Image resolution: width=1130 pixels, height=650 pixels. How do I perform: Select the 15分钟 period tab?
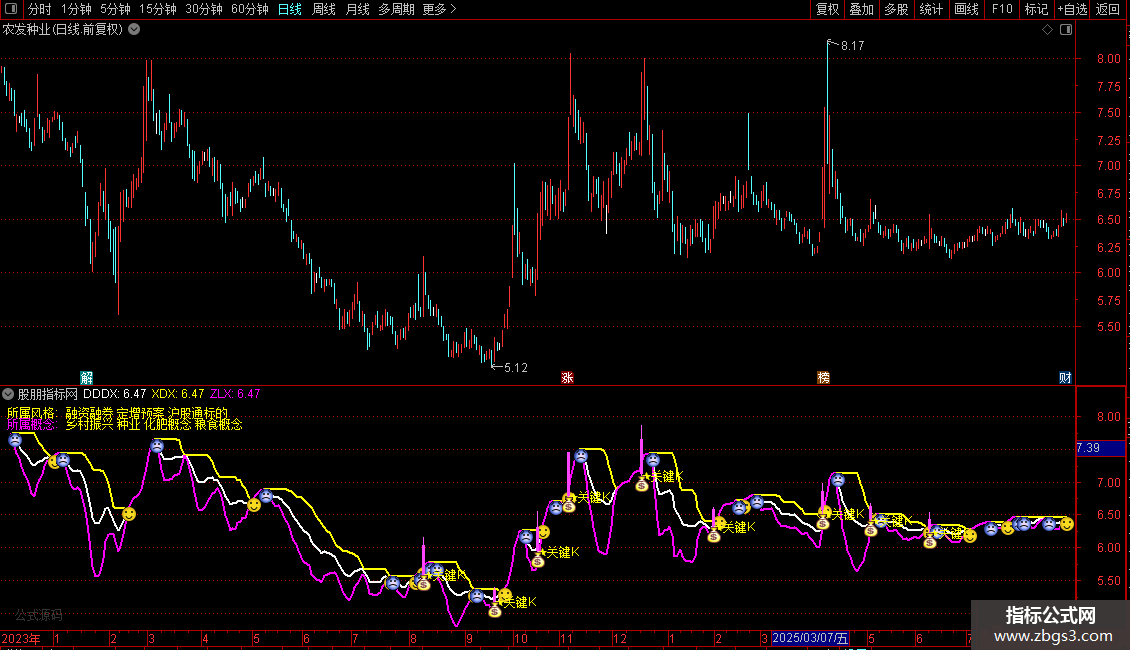pyautogui.click(x=157, y=9)
